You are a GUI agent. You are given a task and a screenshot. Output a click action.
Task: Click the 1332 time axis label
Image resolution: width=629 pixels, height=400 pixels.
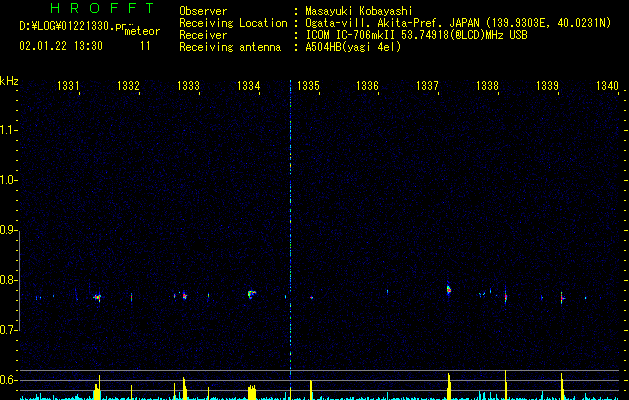tap(128, 86)
